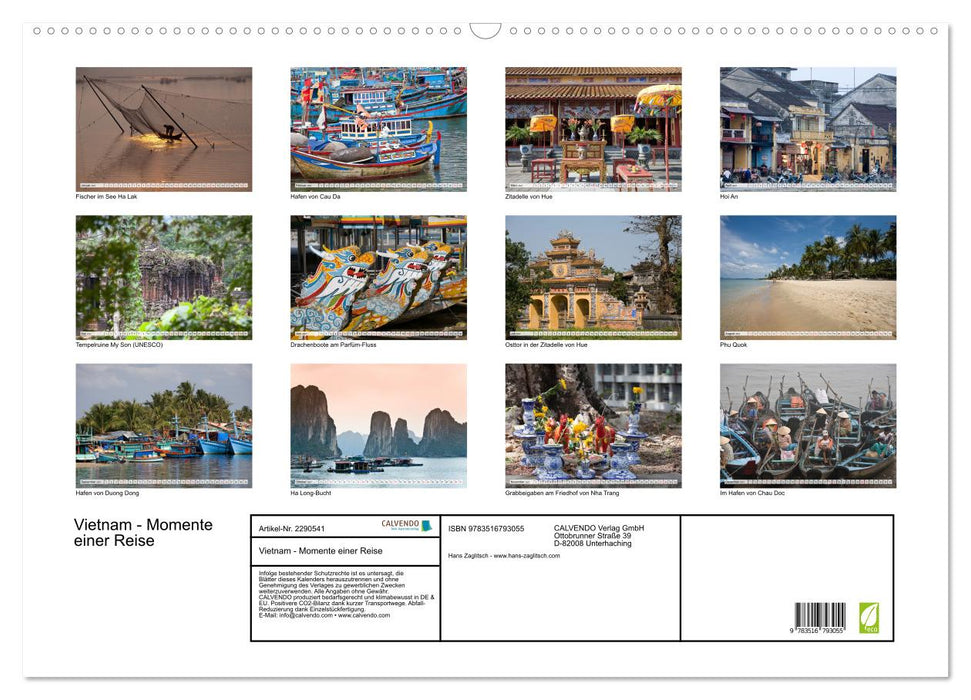Click the Hoi An street photo
Image resolution: width=971 pixels, height=700 pixels.
tap(808, 129)
